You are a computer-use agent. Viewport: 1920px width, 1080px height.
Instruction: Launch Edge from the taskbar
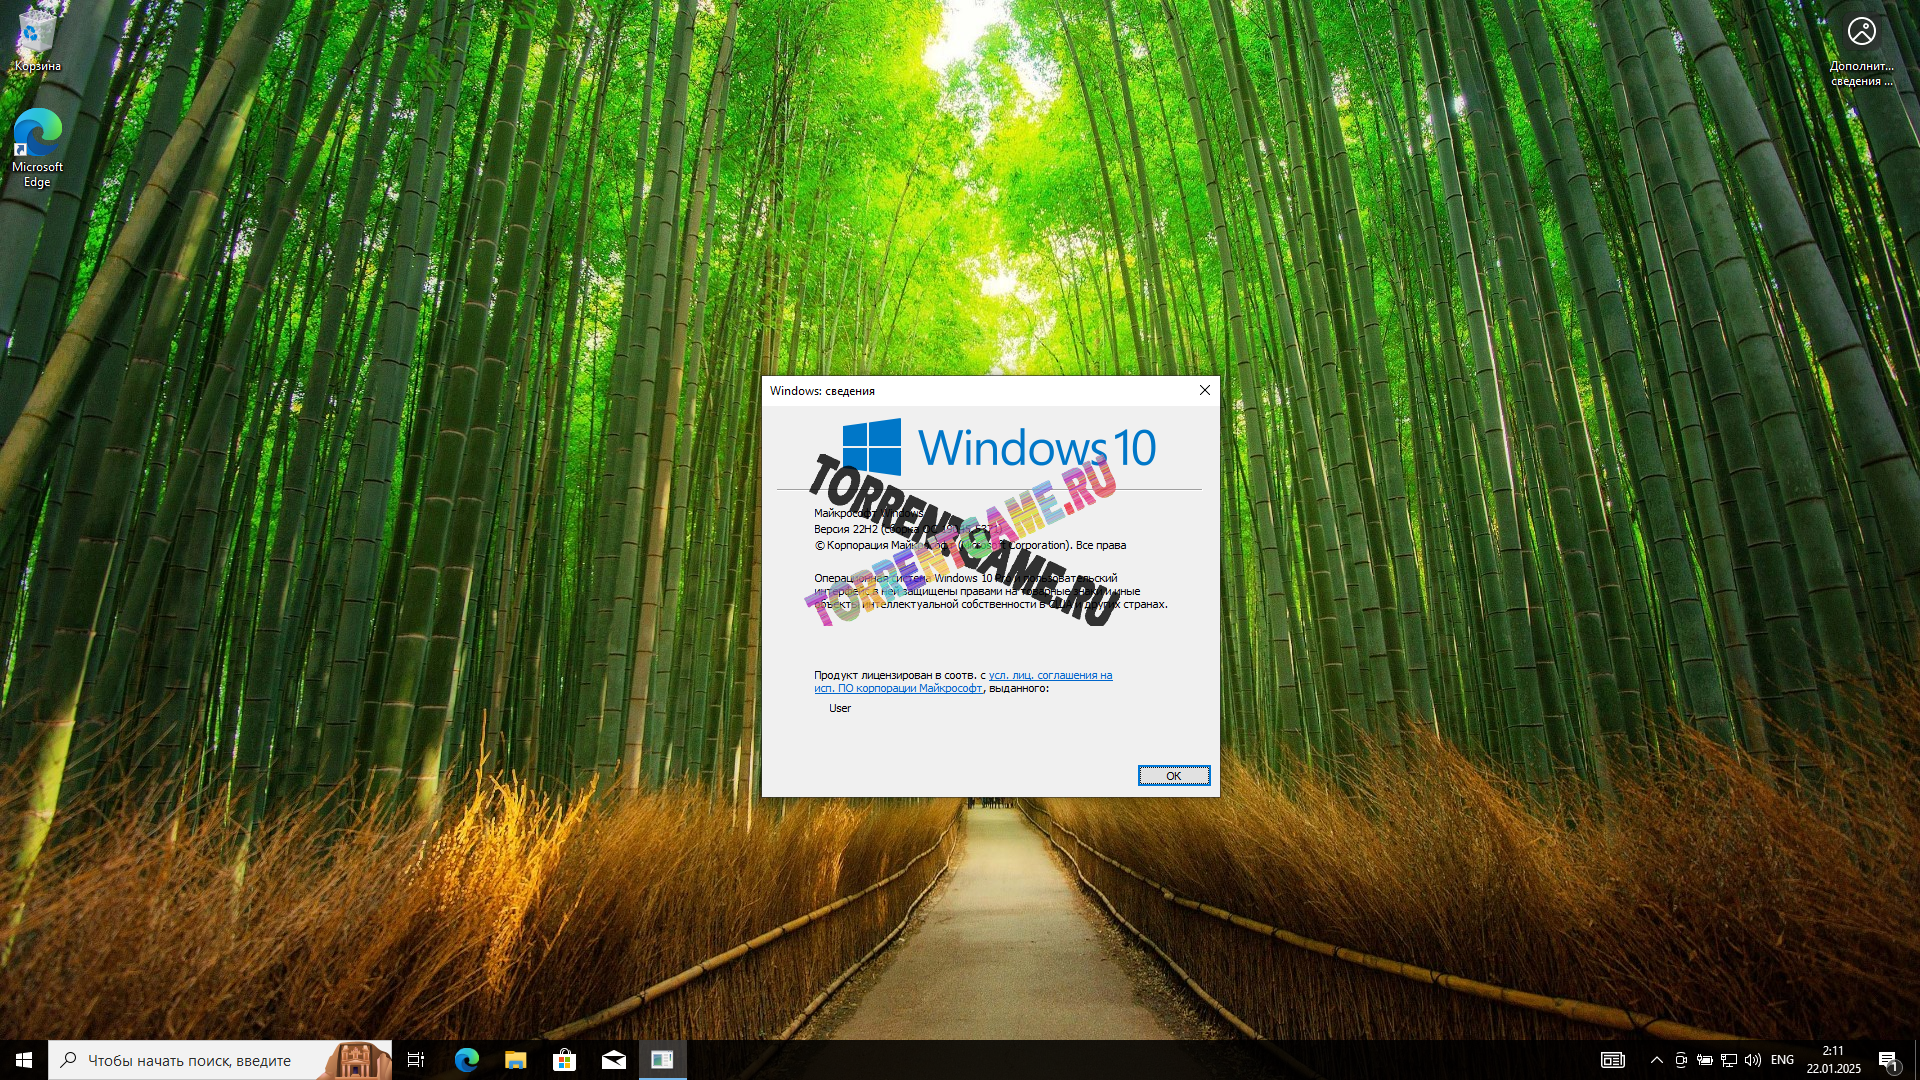(466, 1060)
